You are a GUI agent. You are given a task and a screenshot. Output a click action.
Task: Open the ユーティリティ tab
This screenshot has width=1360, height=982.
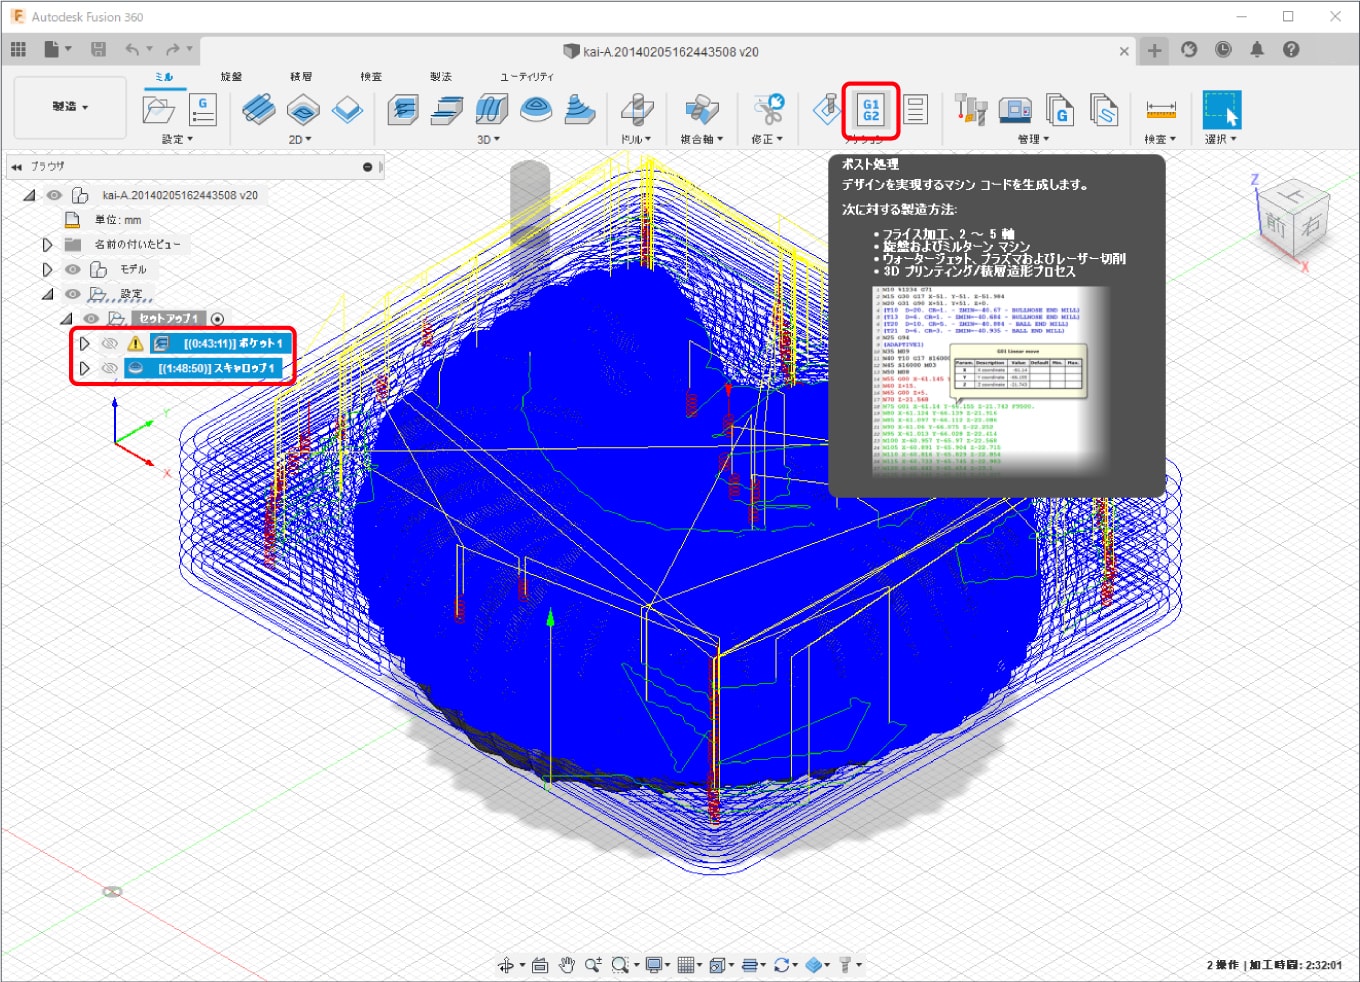point(527,77)
